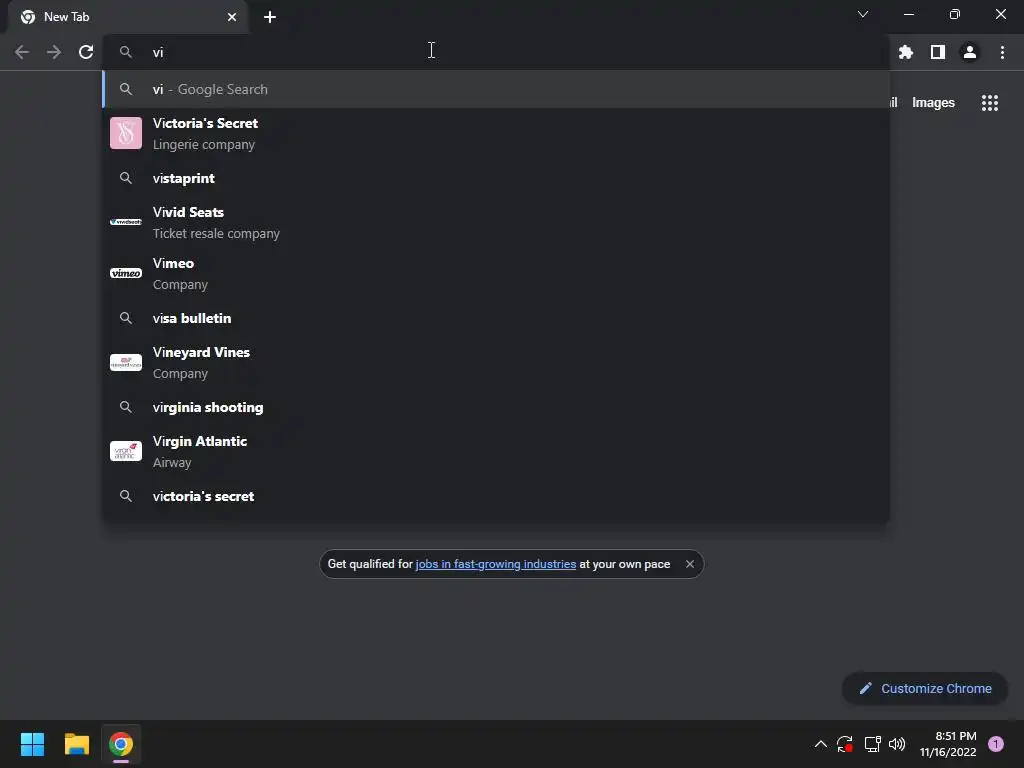
Task: Click the Vimeo logo thumbnail
Action: point(126,273)
